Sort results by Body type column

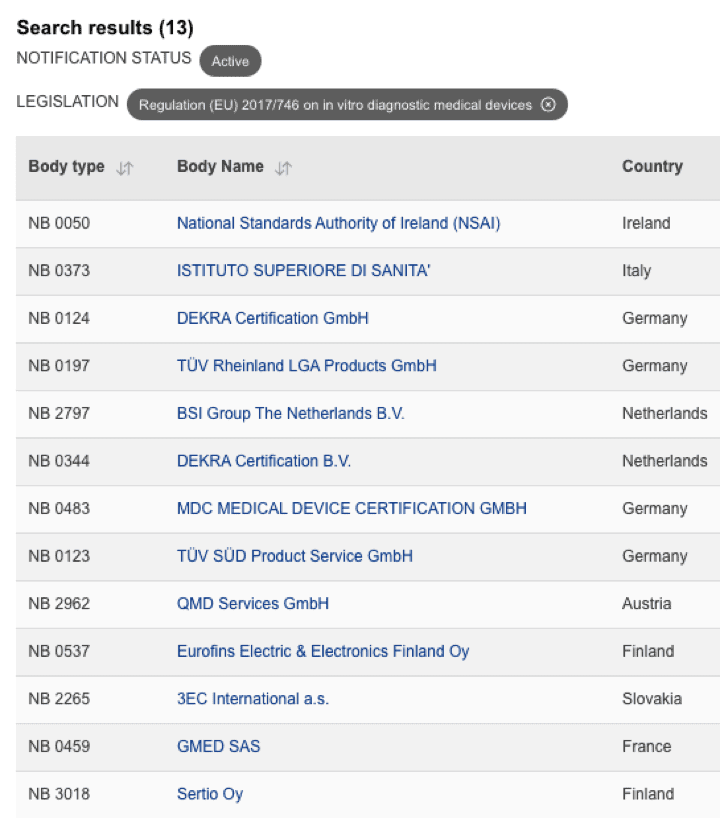coord(124,168)
